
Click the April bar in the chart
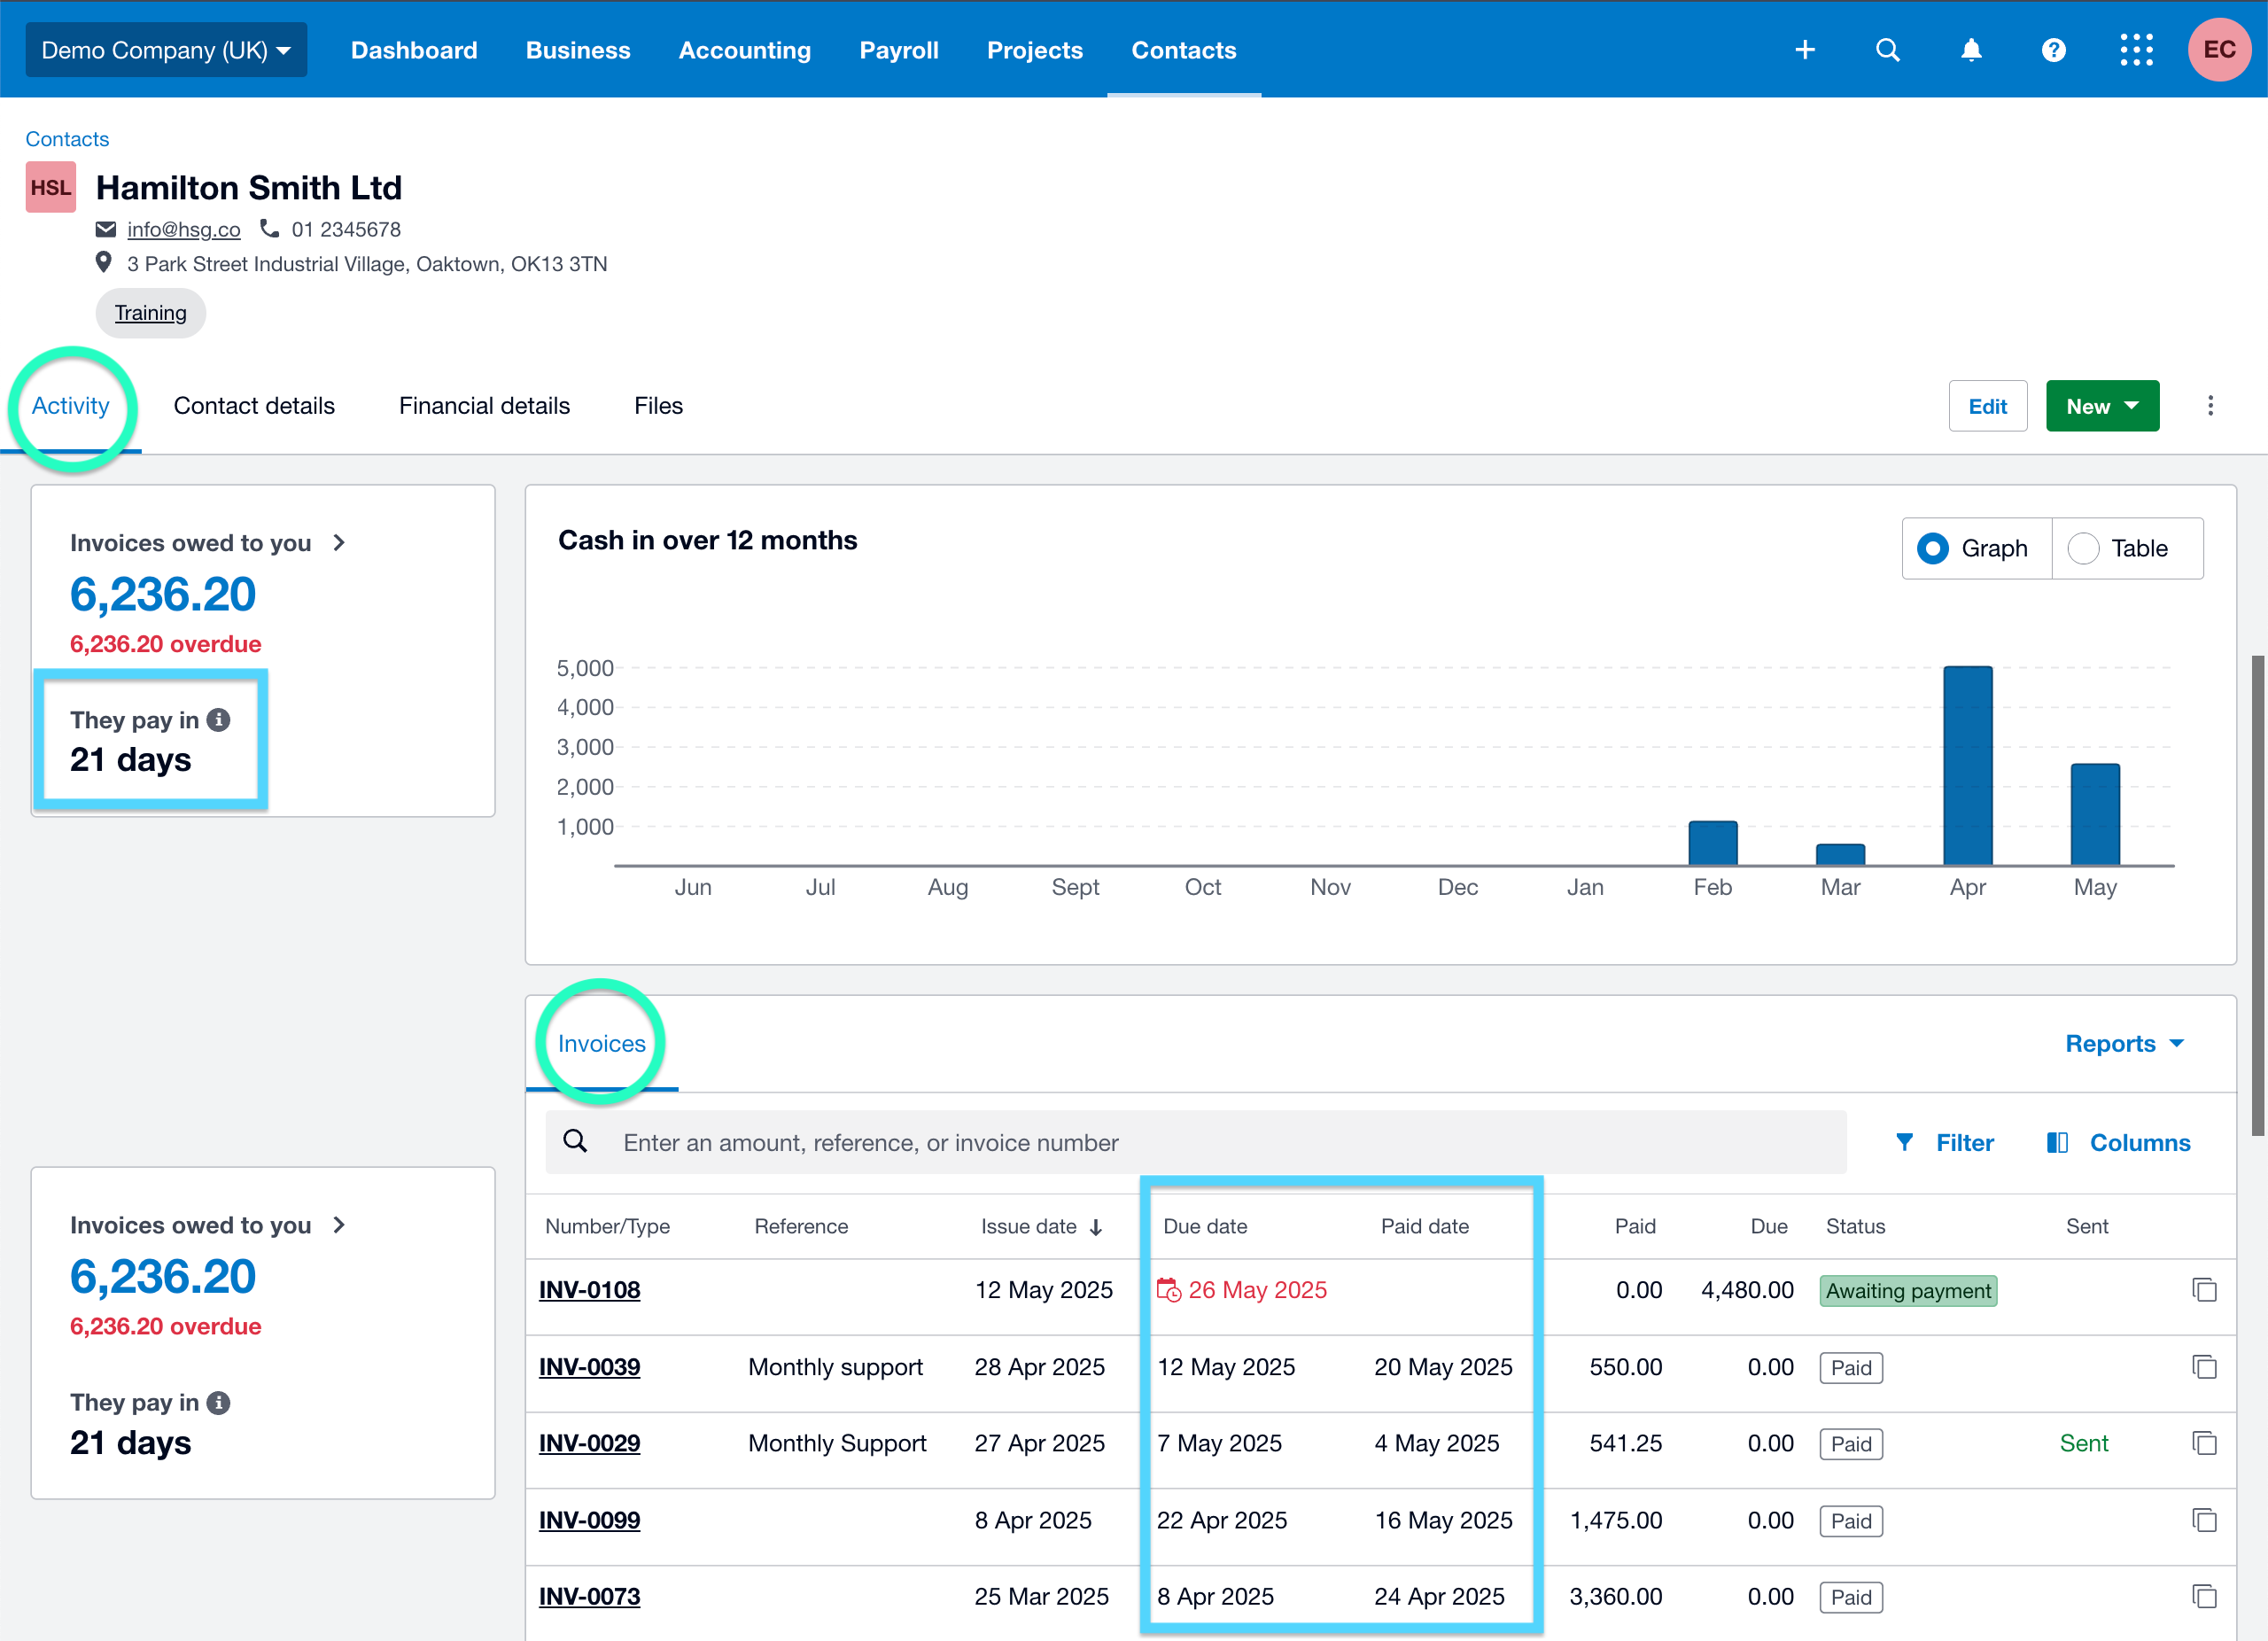click(1967, 765)
